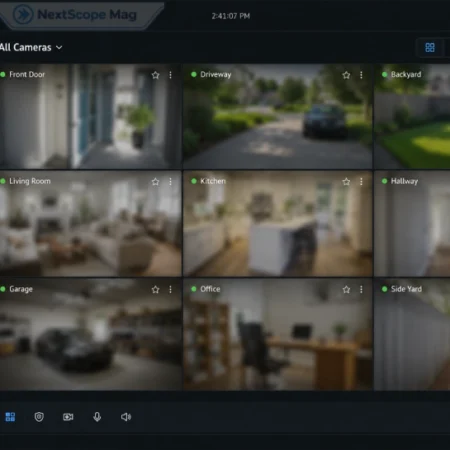Switch to grid layout at top right
The image size is (450, 450).
coord(430,48)
